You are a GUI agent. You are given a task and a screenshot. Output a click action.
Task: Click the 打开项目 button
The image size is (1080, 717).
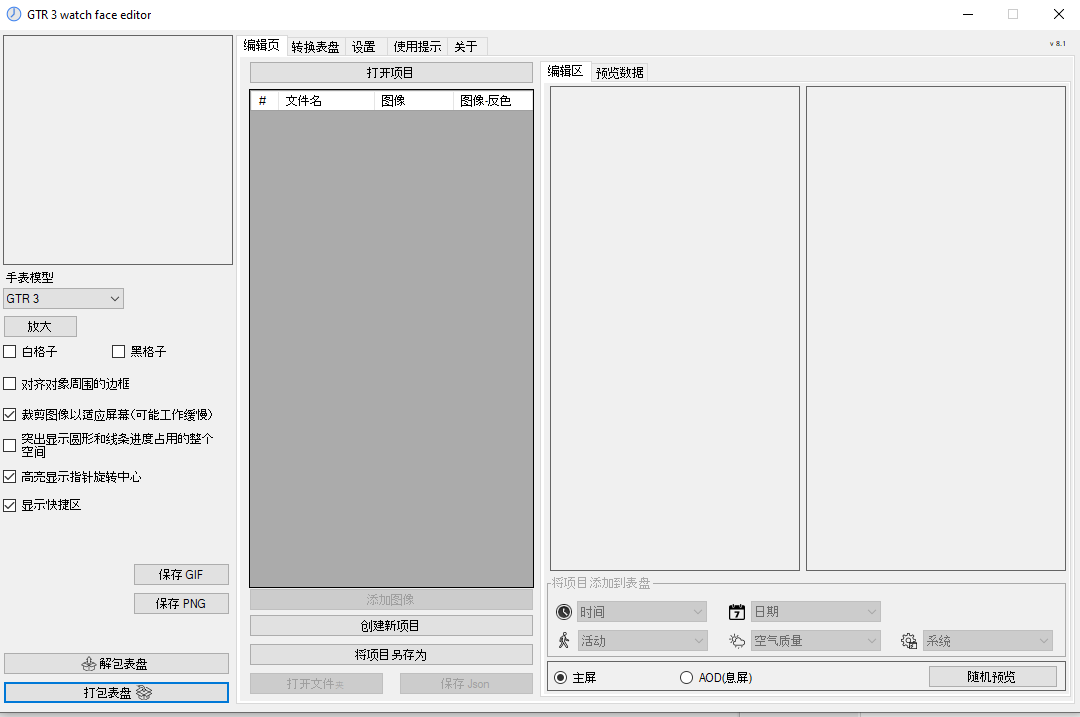(x=391, y=73)
